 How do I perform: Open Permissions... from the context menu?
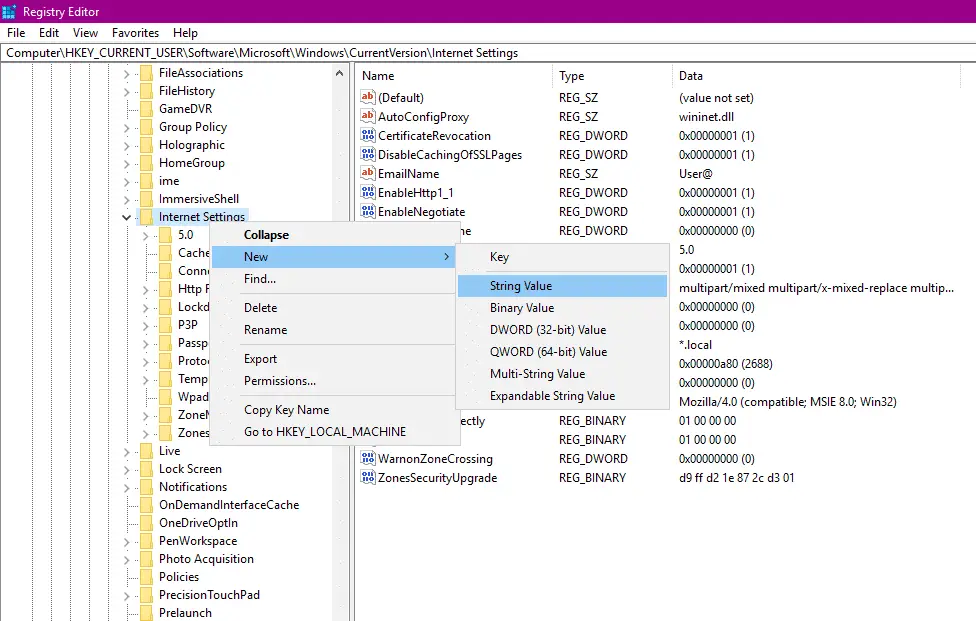(x=334, y=381)
